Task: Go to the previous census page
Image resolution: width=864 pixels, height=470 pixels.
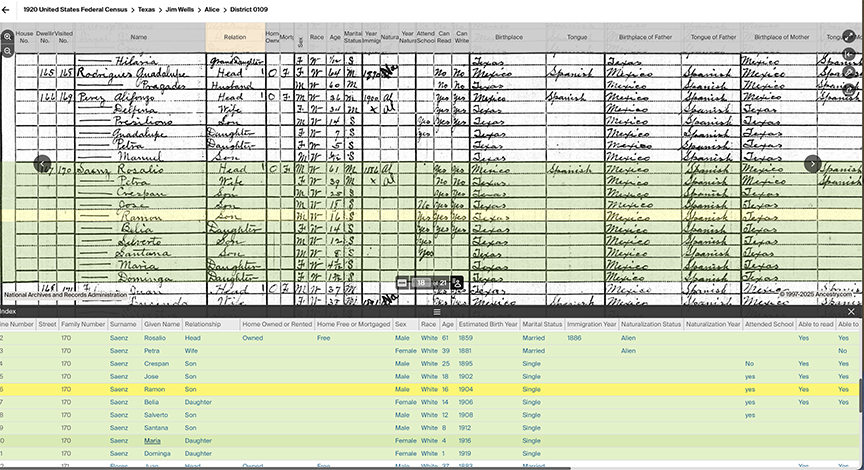Action: tap(43, 164)
